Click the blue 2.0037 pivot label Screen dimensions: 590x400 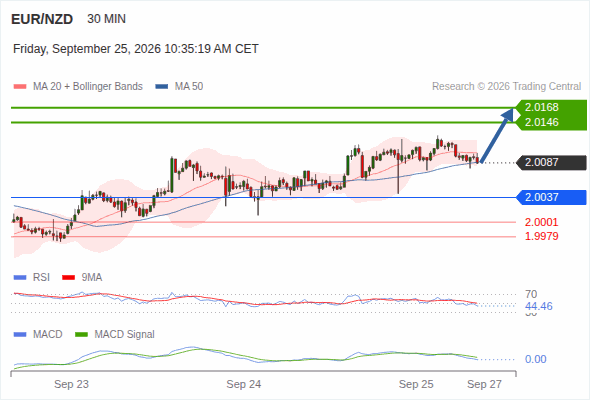pyautogui.click(x=551, y=197)
